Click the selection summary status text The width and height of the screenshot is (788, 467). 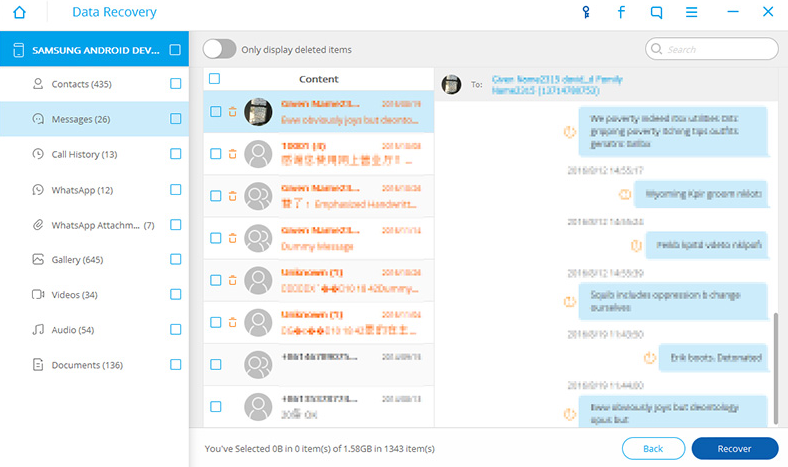coord(320,448)
